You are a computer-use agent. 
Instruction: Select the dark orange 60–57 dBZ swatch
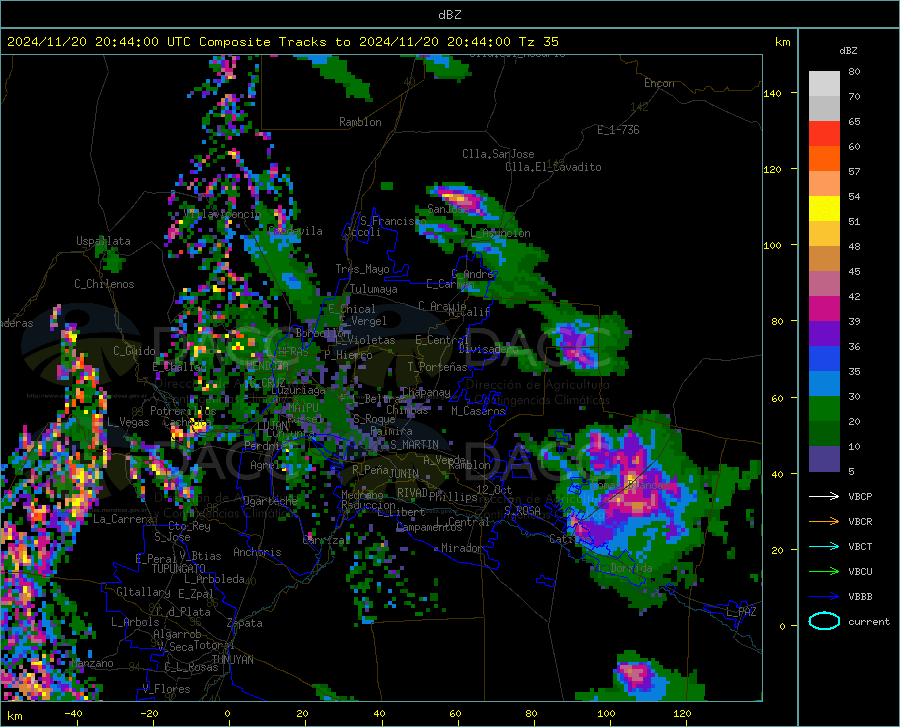pyautogui.click(x=824, y=159)
